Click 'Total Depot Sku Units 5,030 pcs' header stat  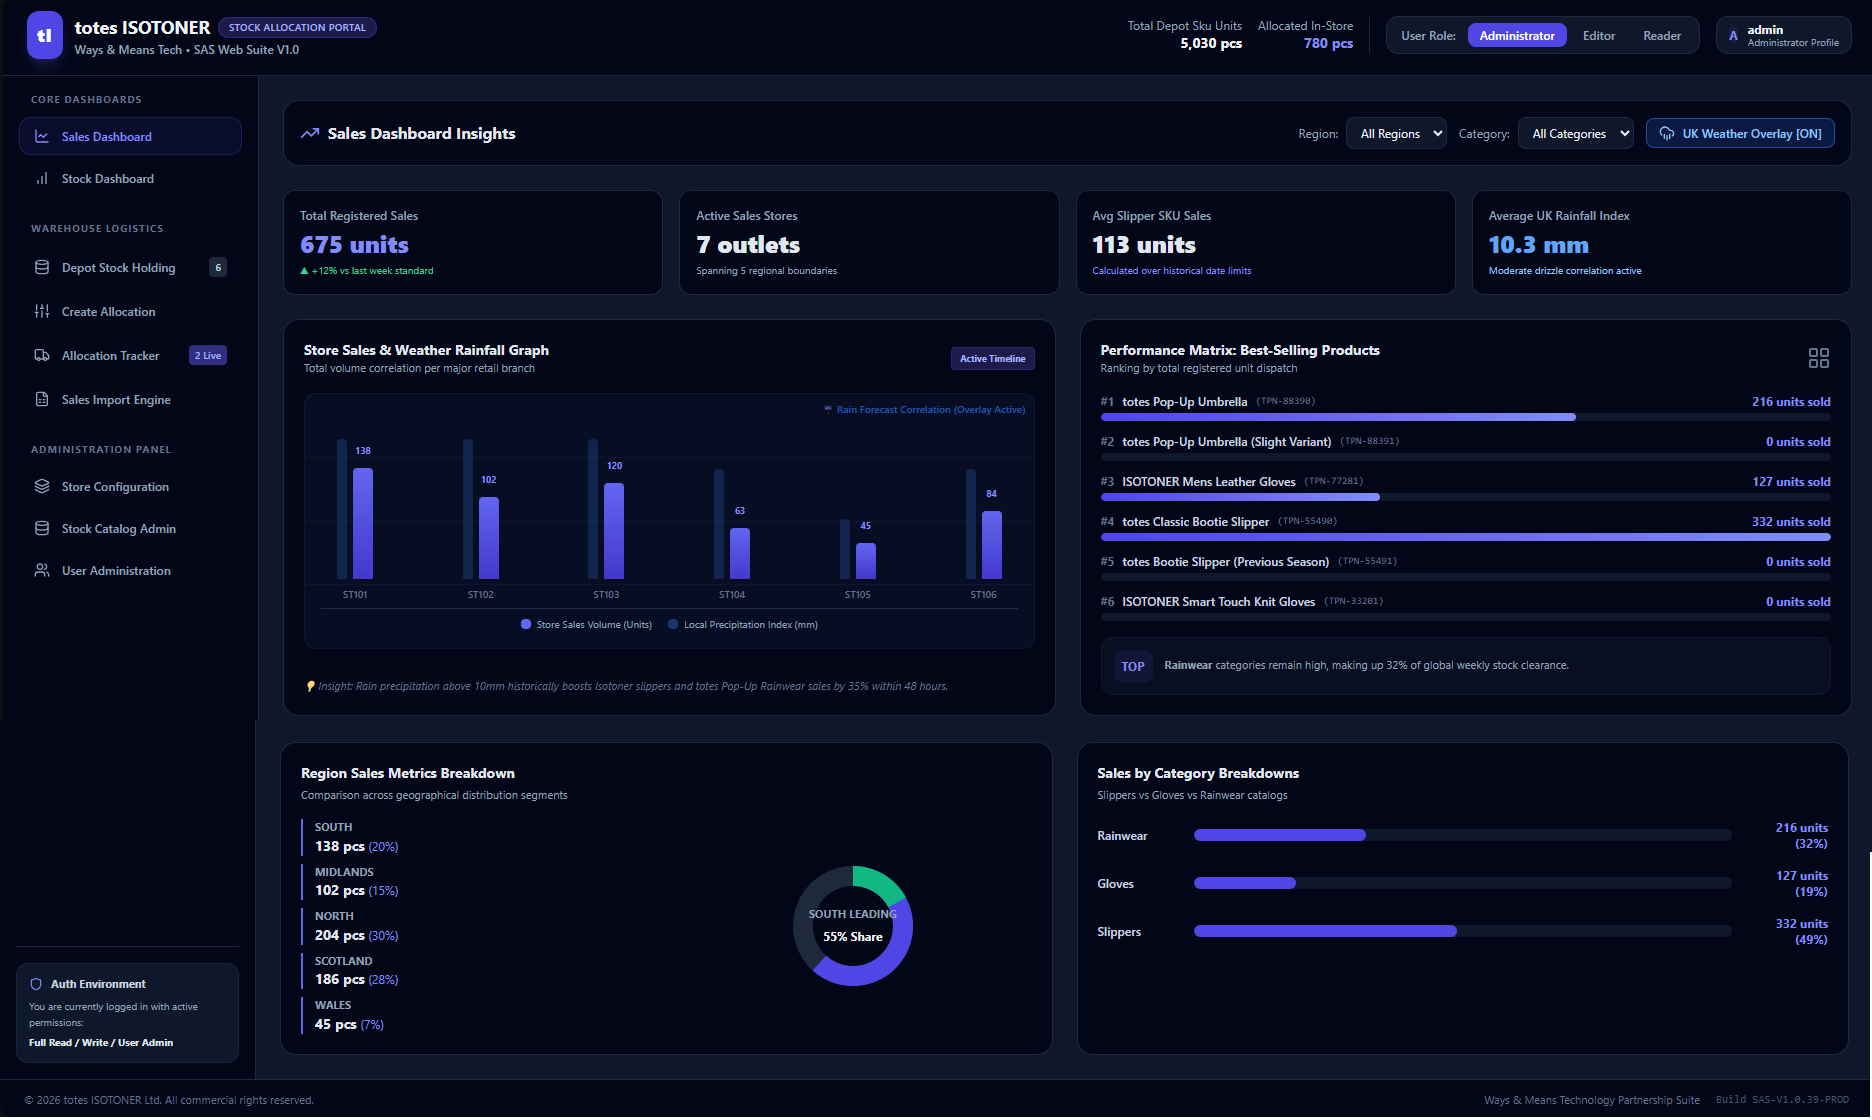(x=1185, y=35)
